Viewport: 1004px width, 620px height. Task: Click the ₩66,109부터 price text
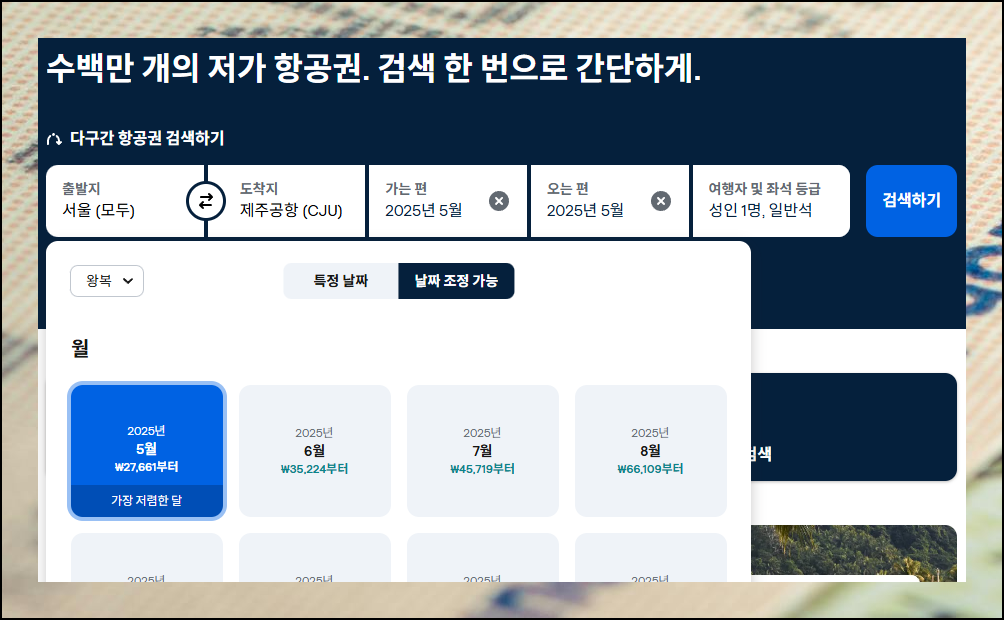[651, 469]
